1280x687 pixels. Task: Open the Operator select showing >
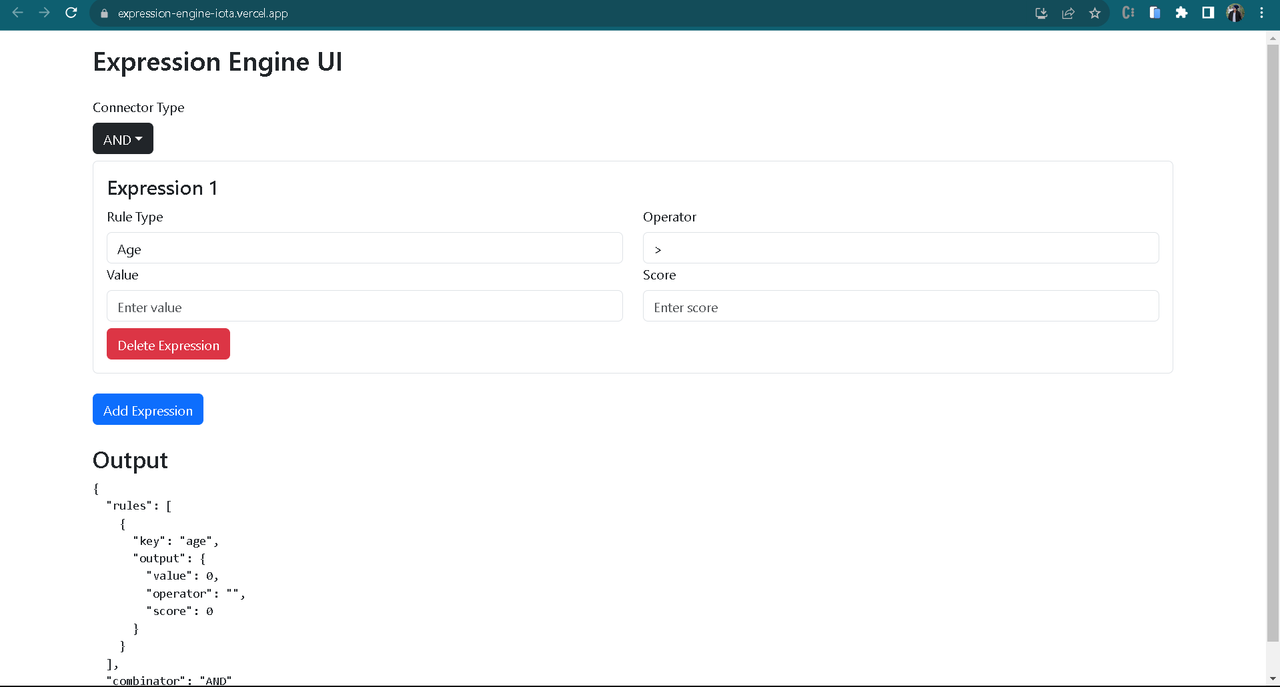pyautogui.click(x=901, y=248)
